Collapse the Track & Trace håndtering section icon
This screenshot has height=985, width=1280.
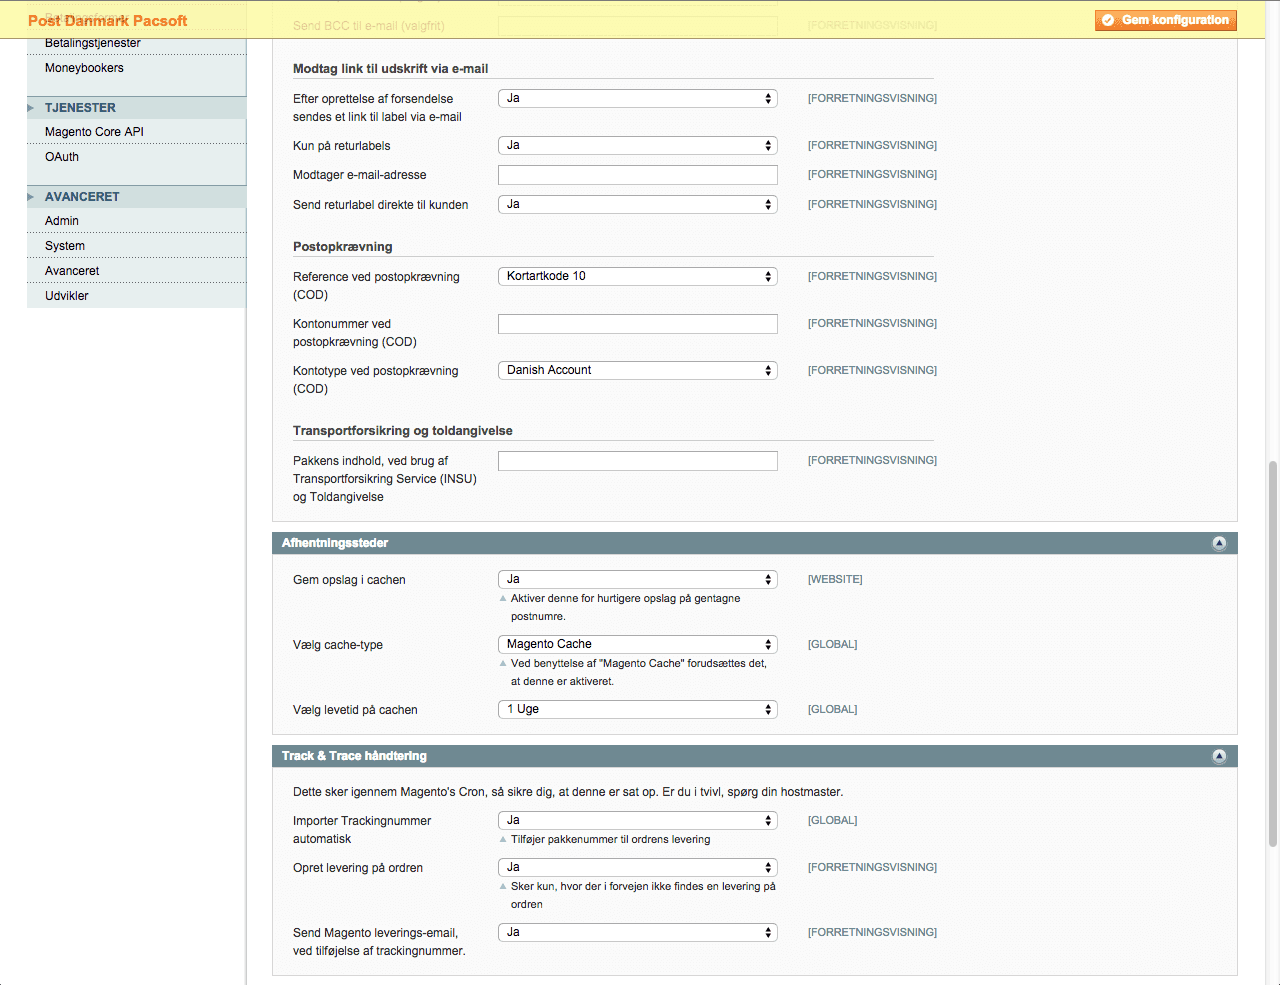(1218, 756)
